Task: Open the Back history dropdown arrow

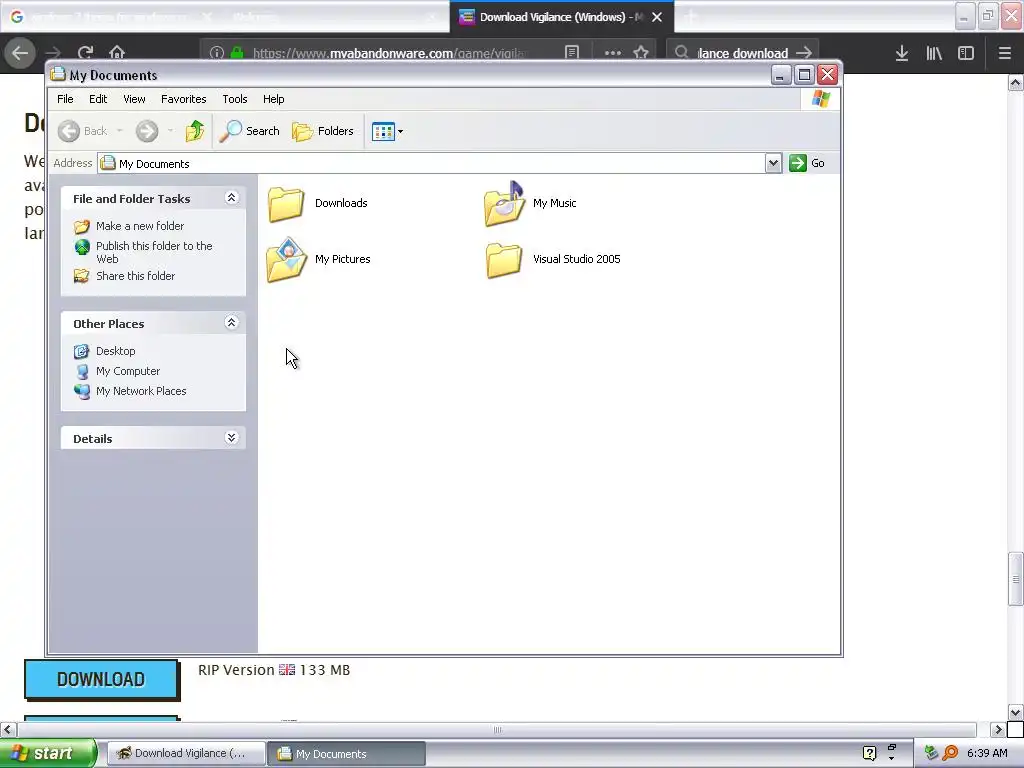Action: 120,131
